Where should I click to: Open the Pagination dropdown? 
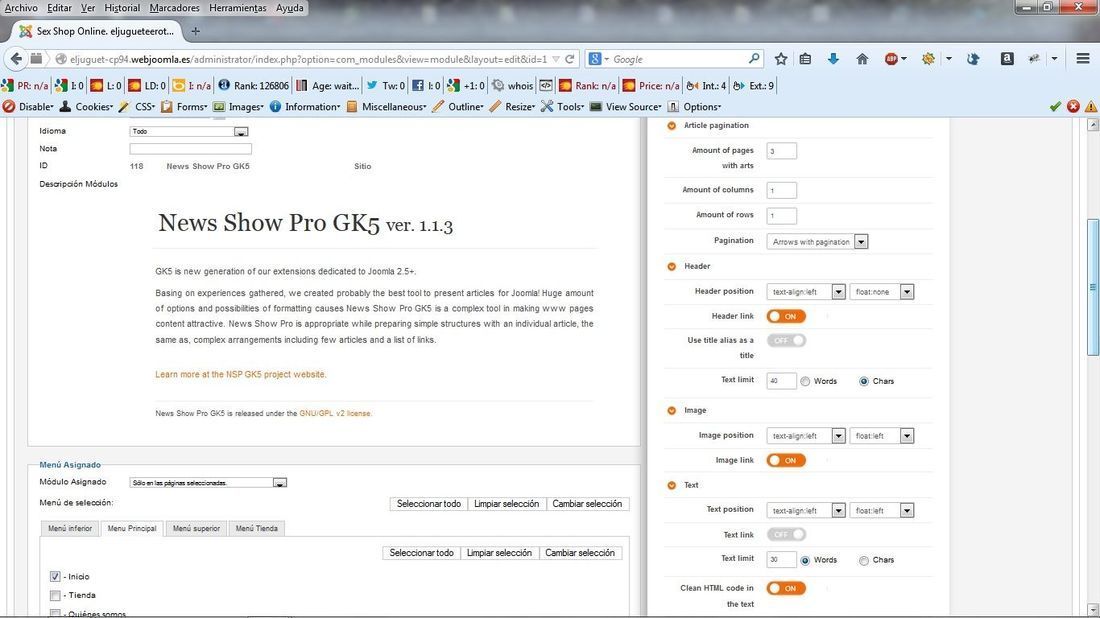pos(817,241)
